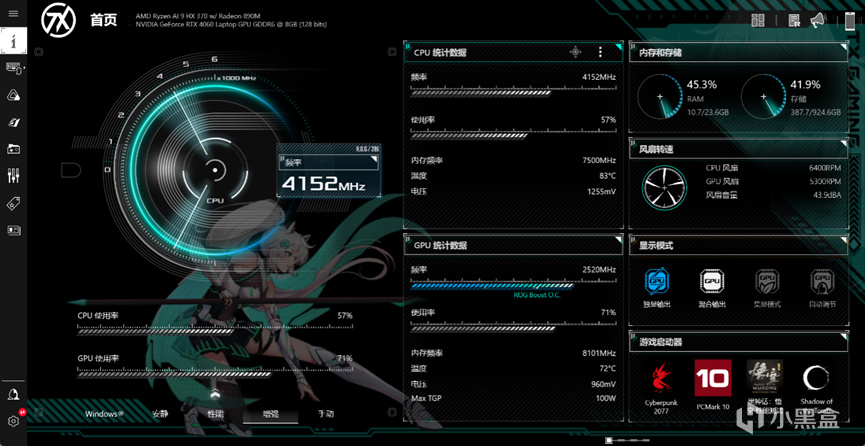Click the 43.9dBA fan noise value

(x=827, y=195)
